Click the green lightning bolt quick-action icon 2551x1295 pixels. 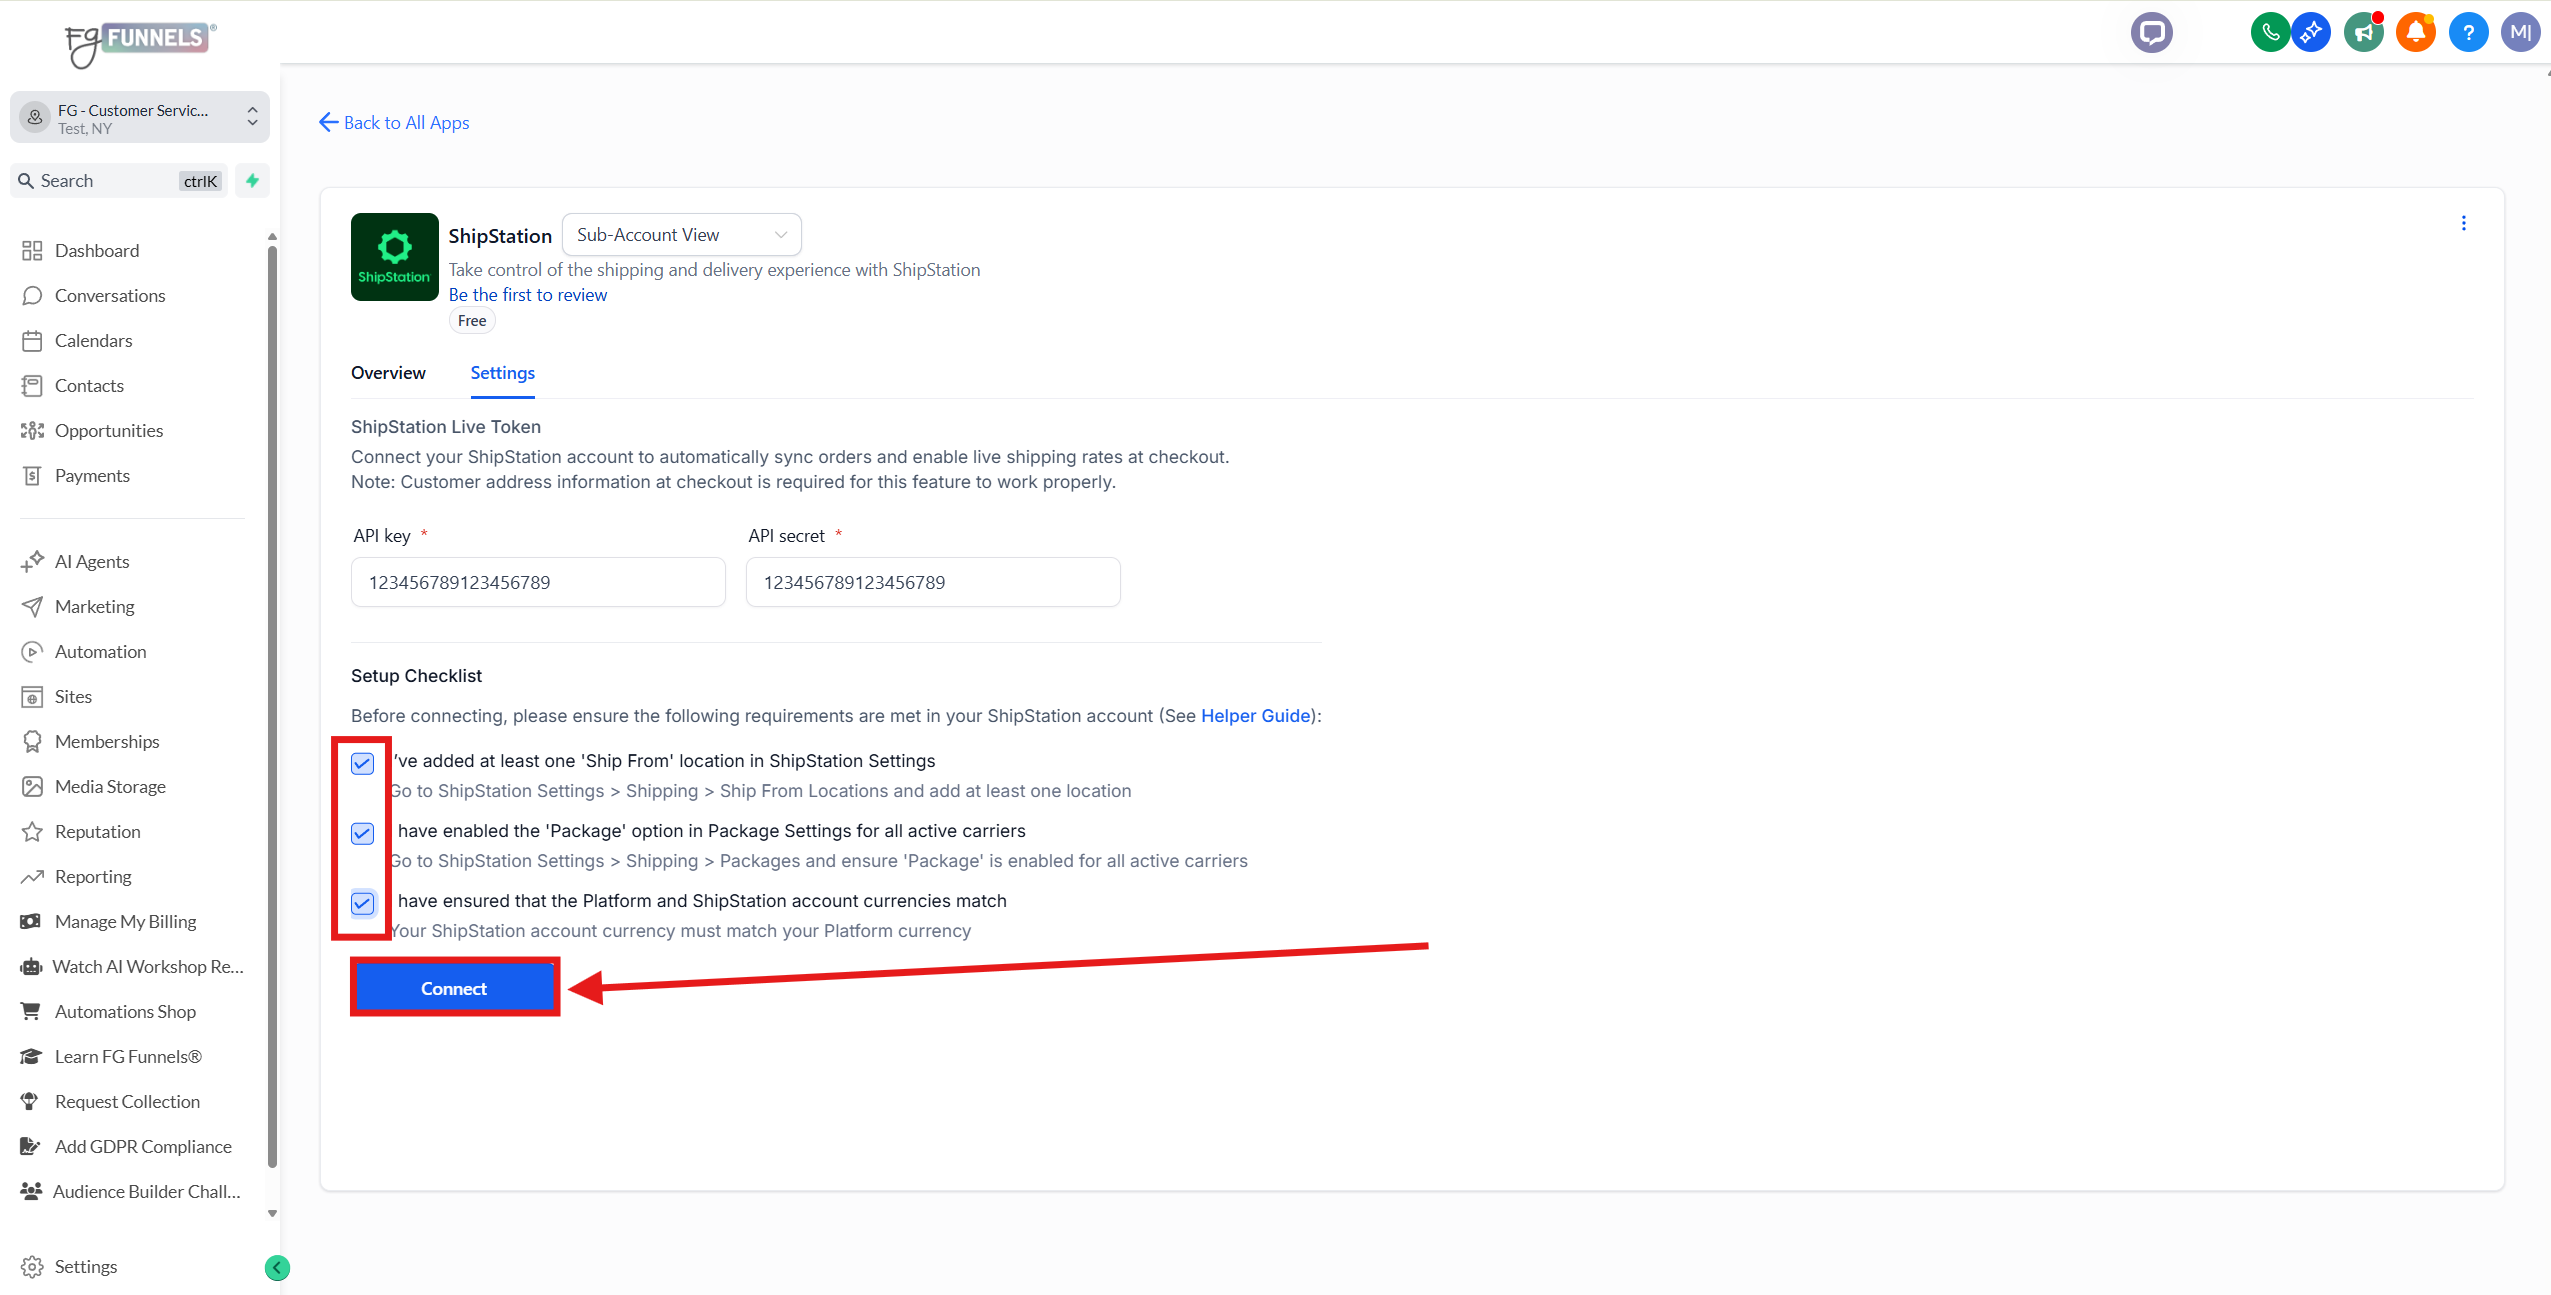pyautogui.click(x=253, y=181)
